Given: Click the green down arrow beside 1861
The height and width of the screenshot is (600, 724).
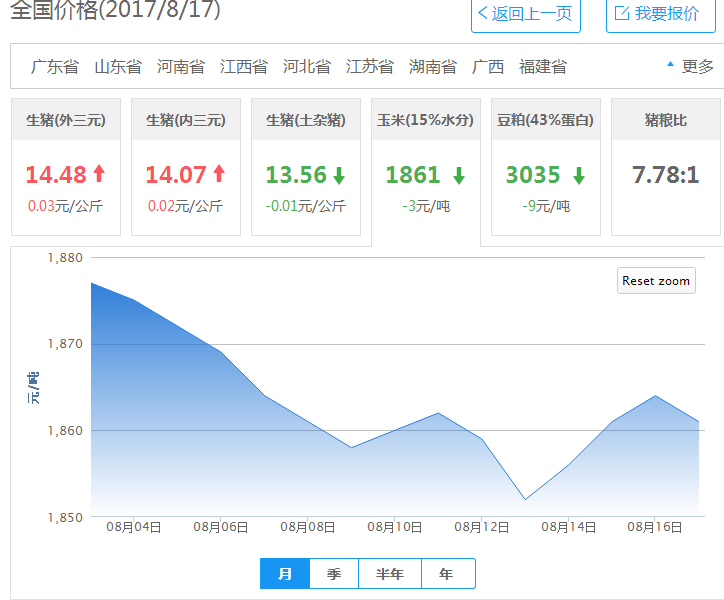Looking at the screenshot, I should [x=459, y=176].
